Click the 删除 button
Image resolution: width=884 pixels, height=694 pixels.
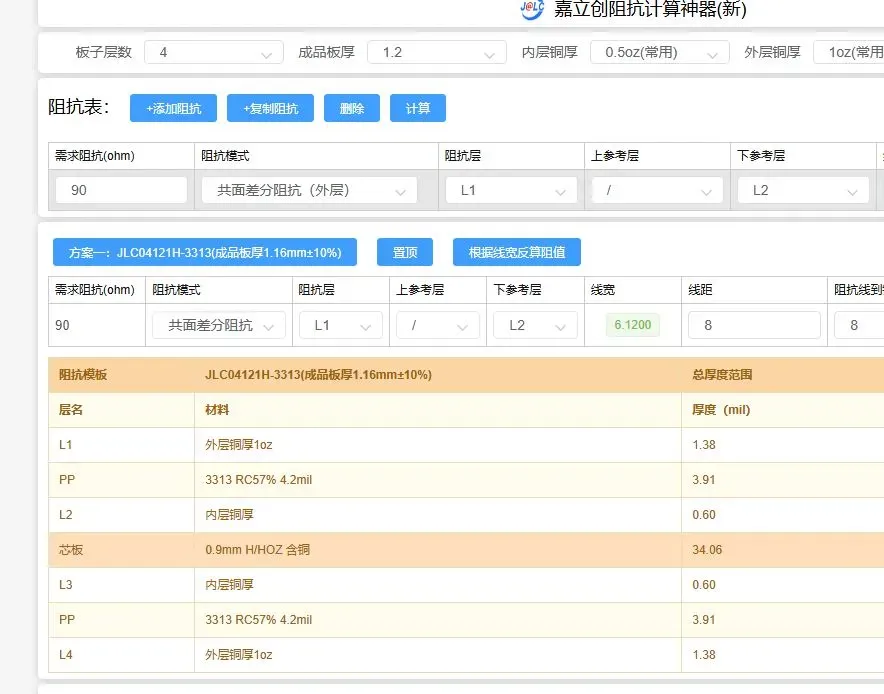pyautogui.click(x=352, y=108)
